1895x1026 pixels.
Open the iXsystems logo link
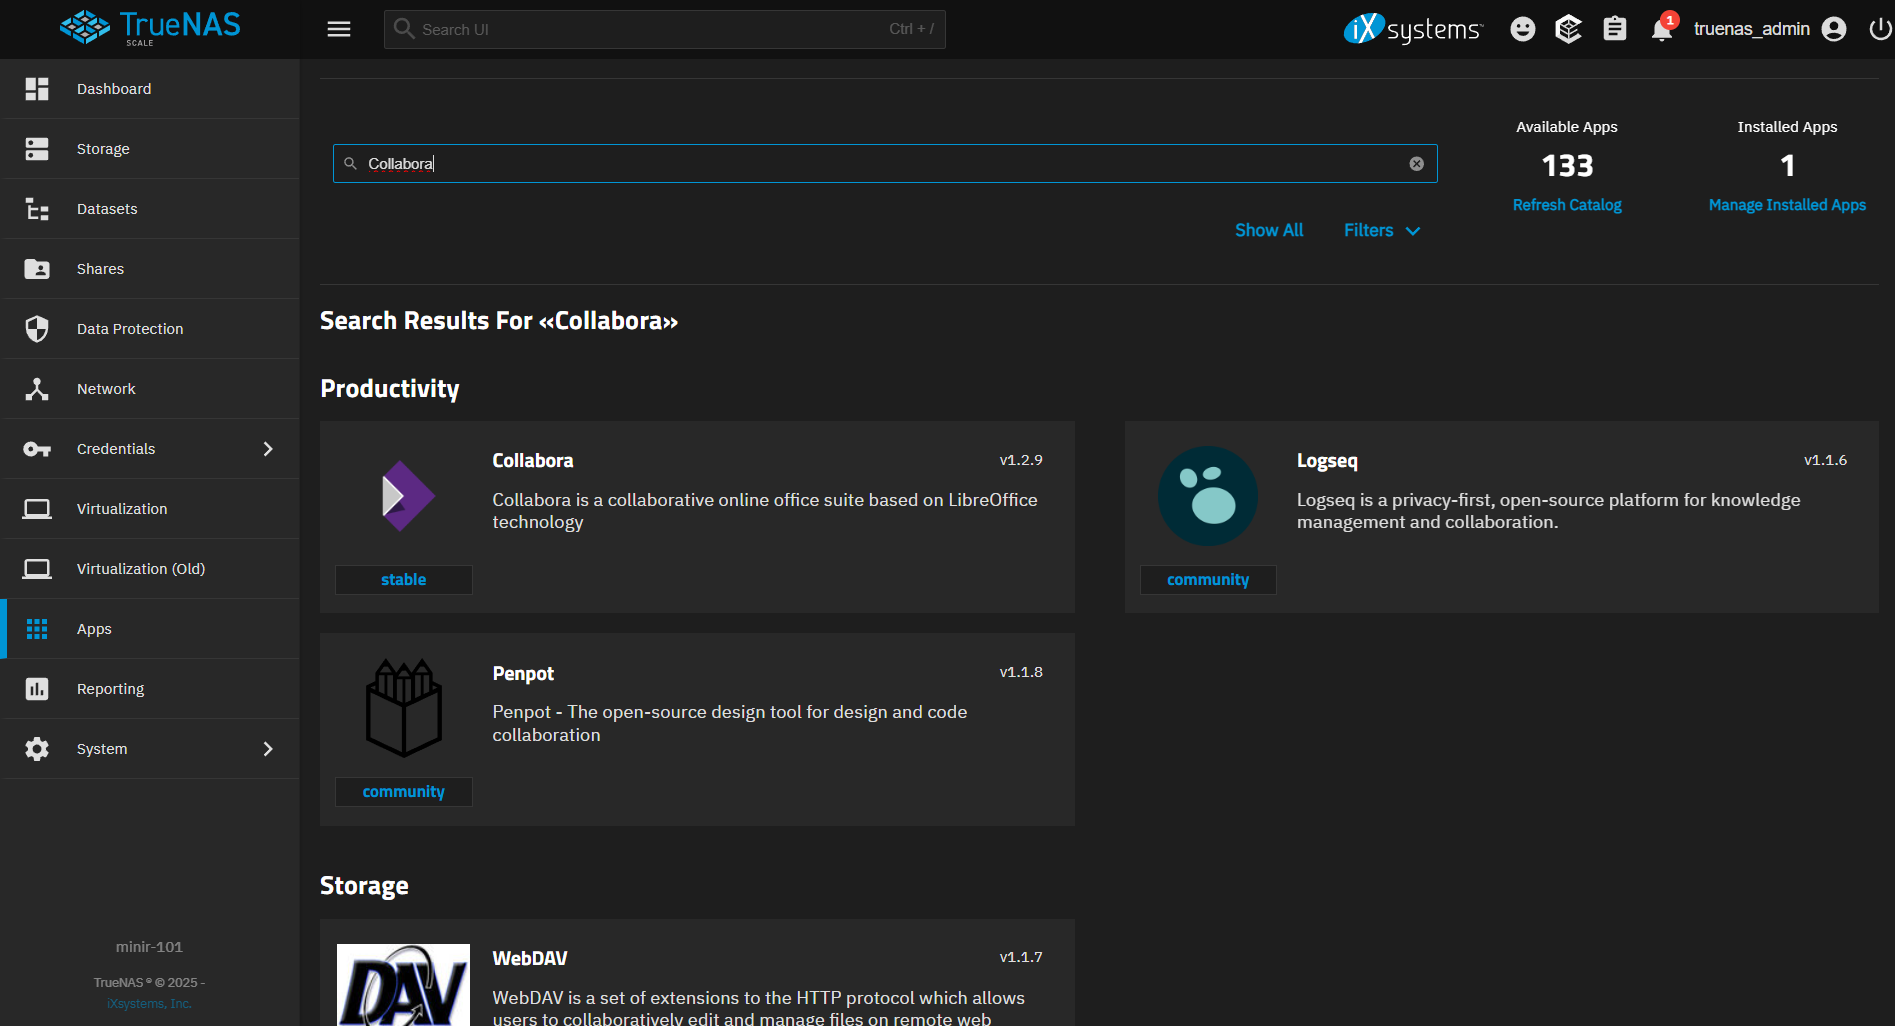[1413, 29]
